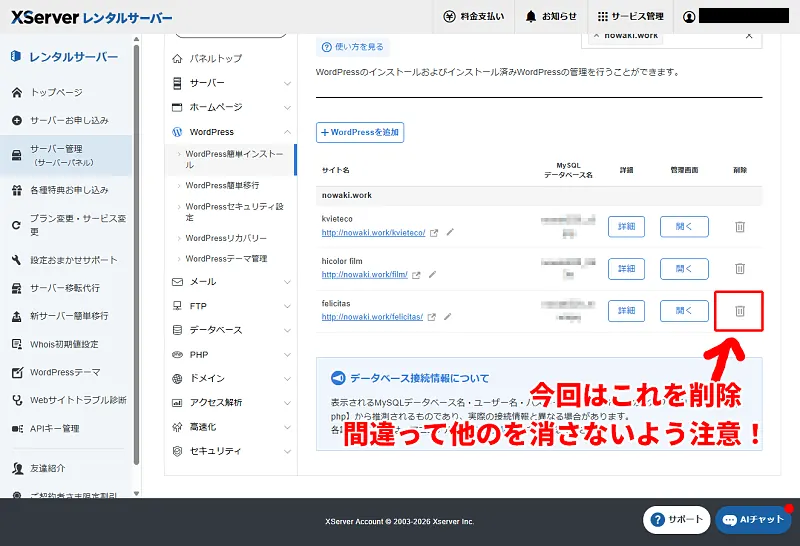800x546 pixels.
Task: Open external link icon for film URL
Action: [416, 275]
